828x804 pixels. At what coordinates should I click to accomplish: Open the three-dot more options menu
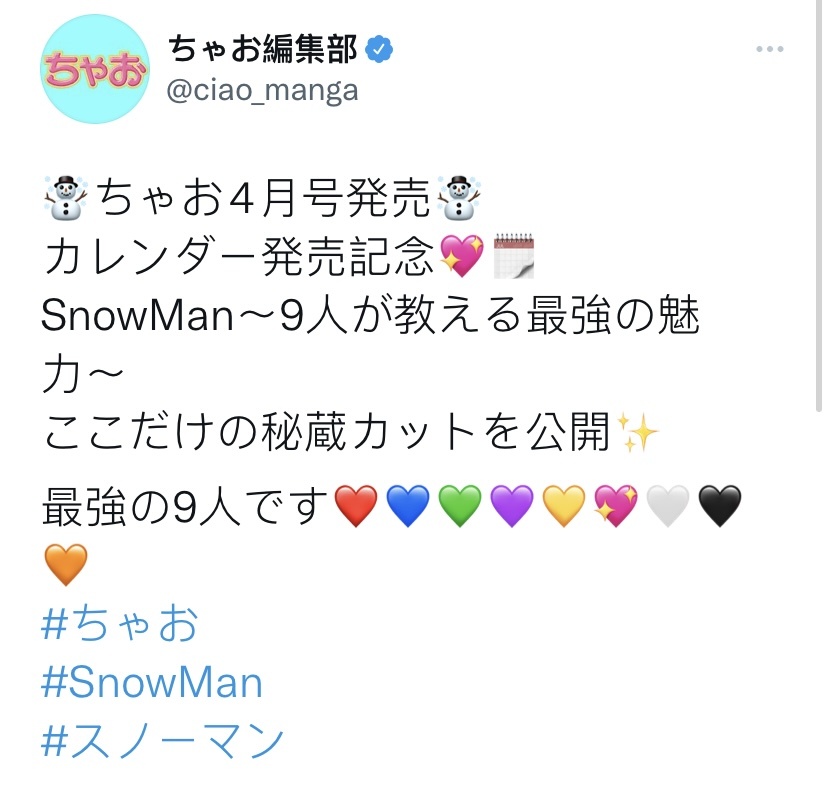point(769,49)
